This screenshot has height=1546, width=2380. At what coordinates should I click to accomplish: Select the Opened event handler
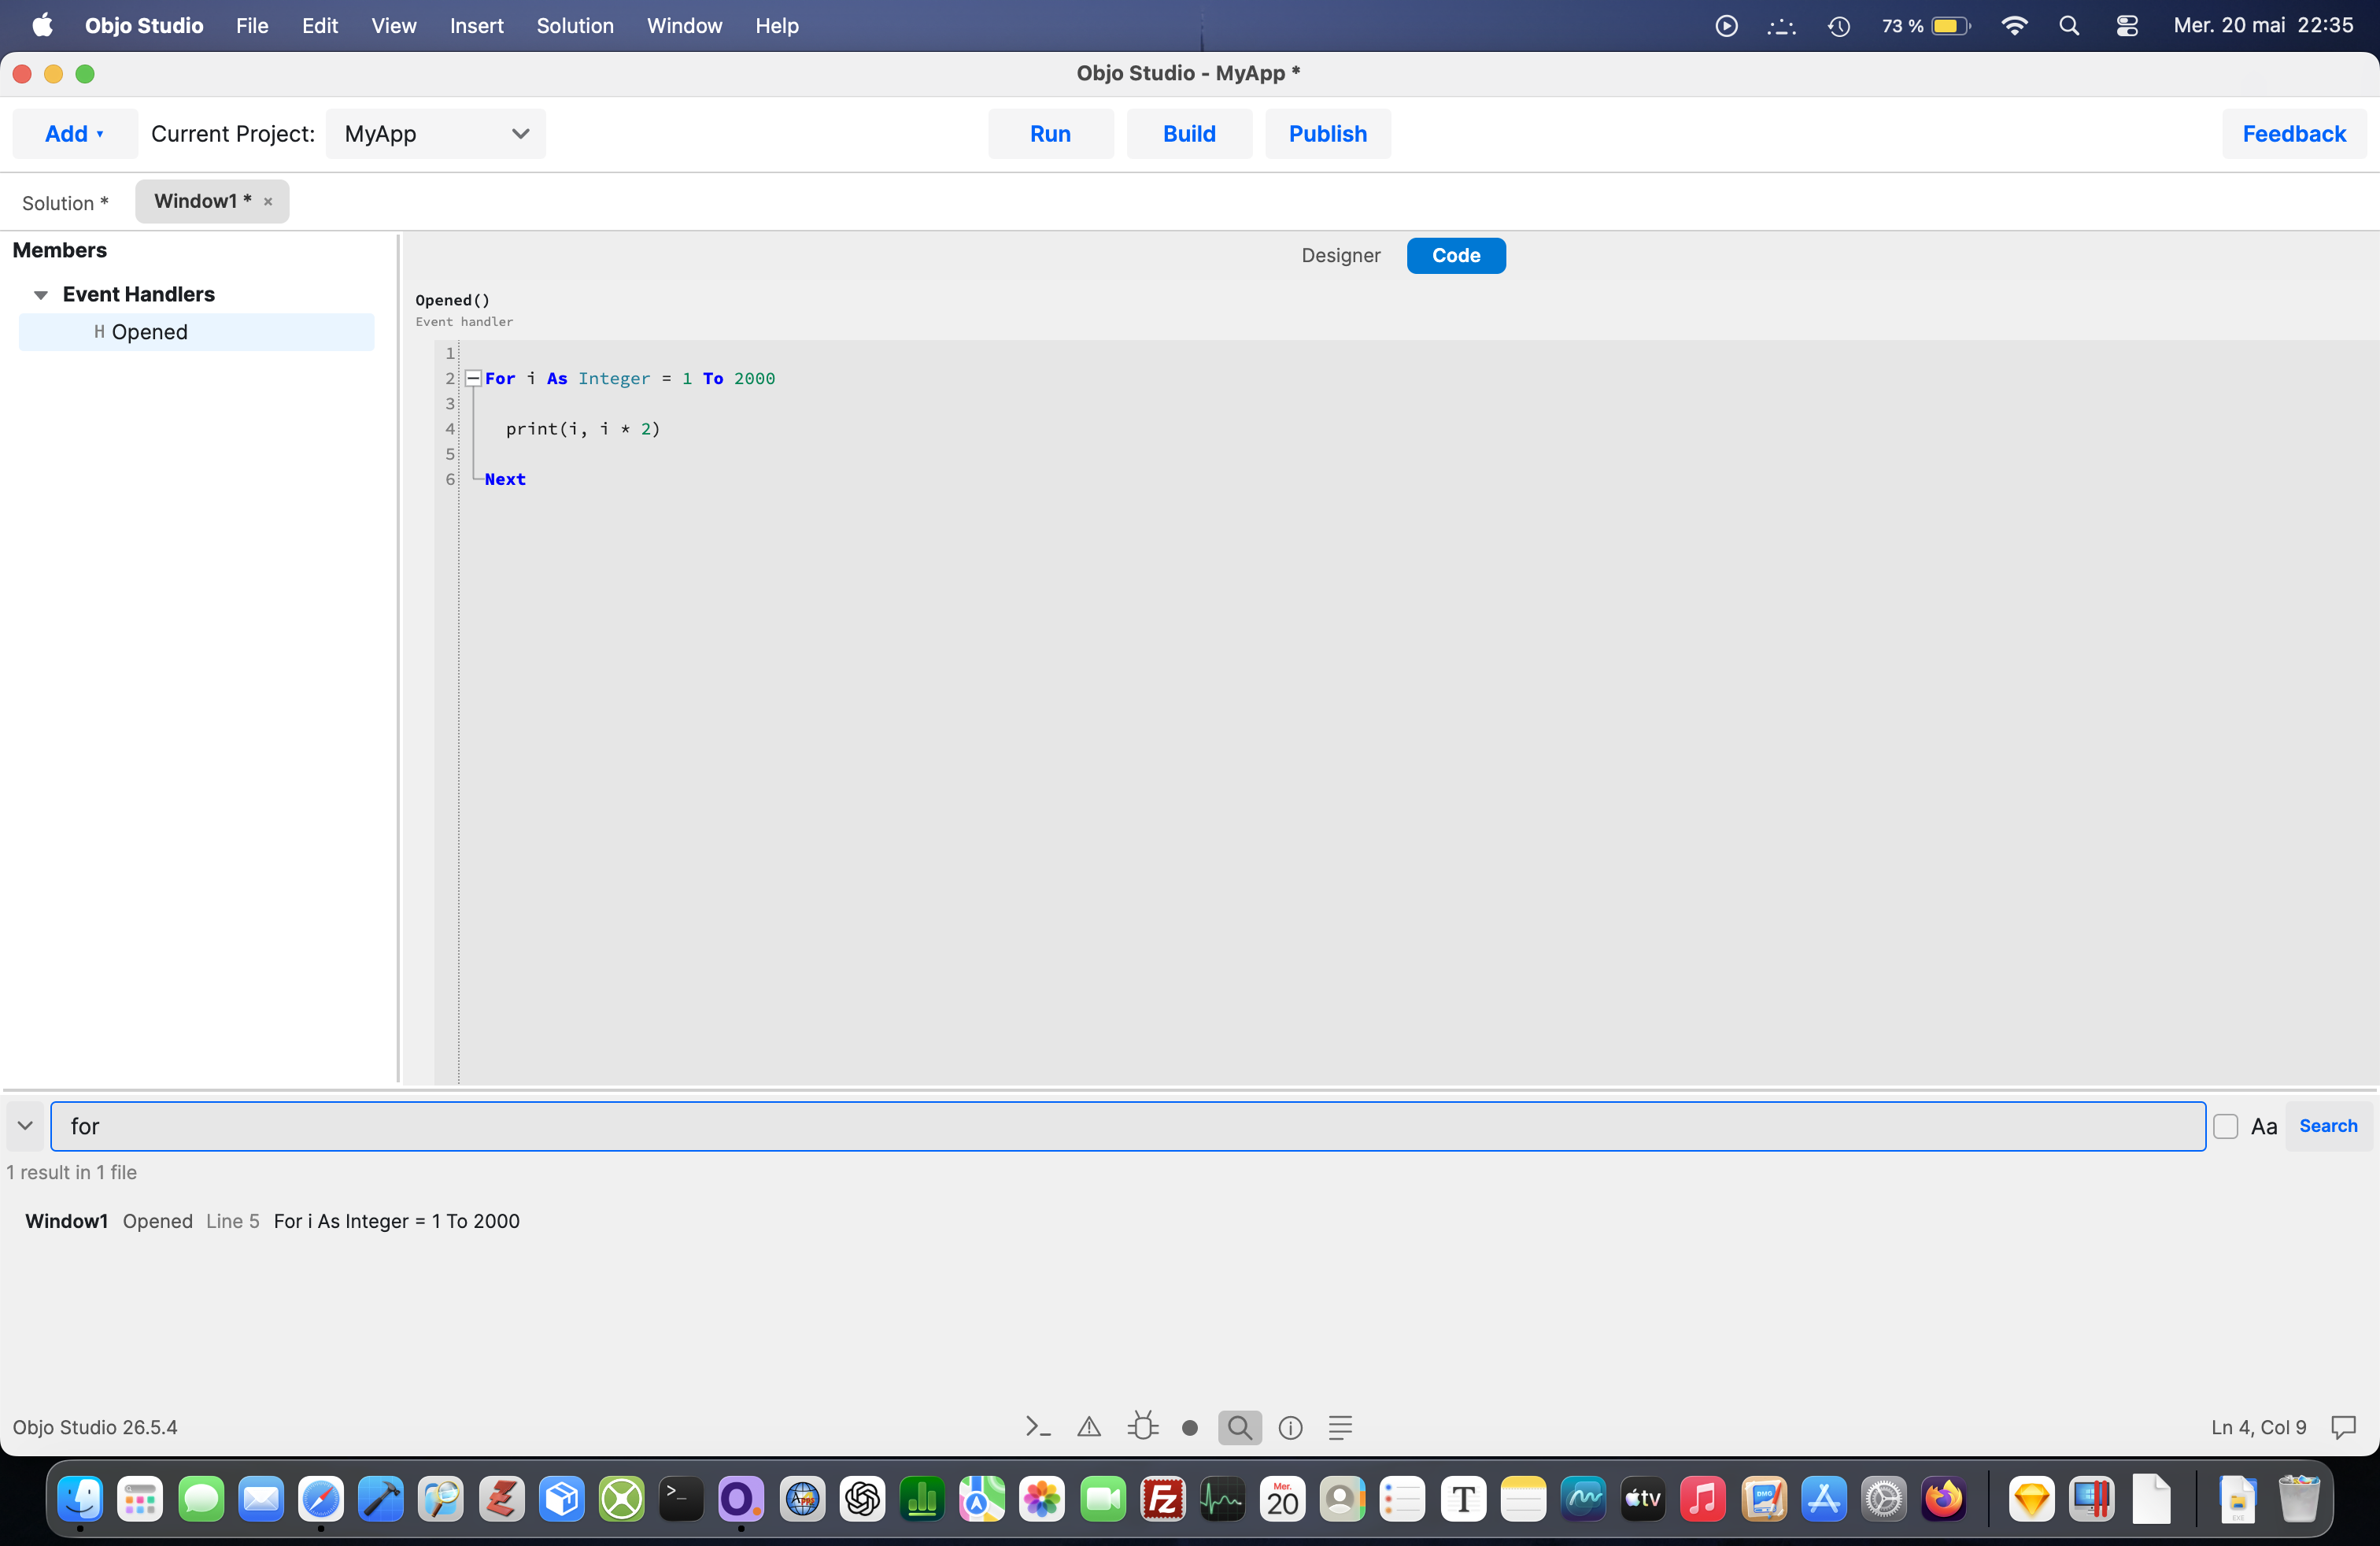pyautogui.click(x=197, y=332)
